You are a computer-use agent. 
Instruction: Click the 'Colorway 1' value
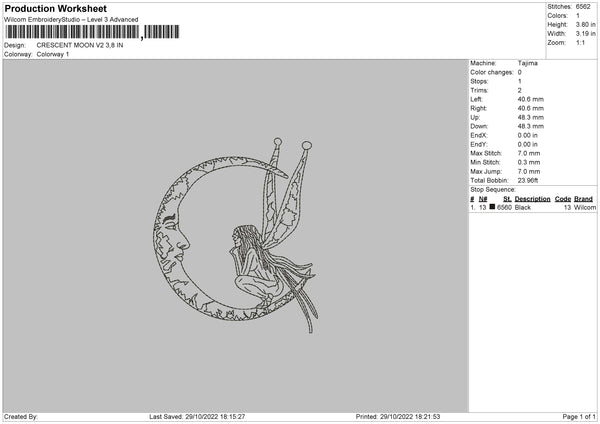point(53,54)
